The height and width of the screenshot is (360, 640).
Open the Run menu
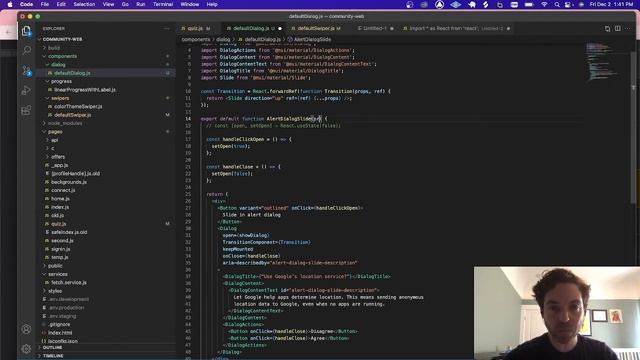pos(141,4)
